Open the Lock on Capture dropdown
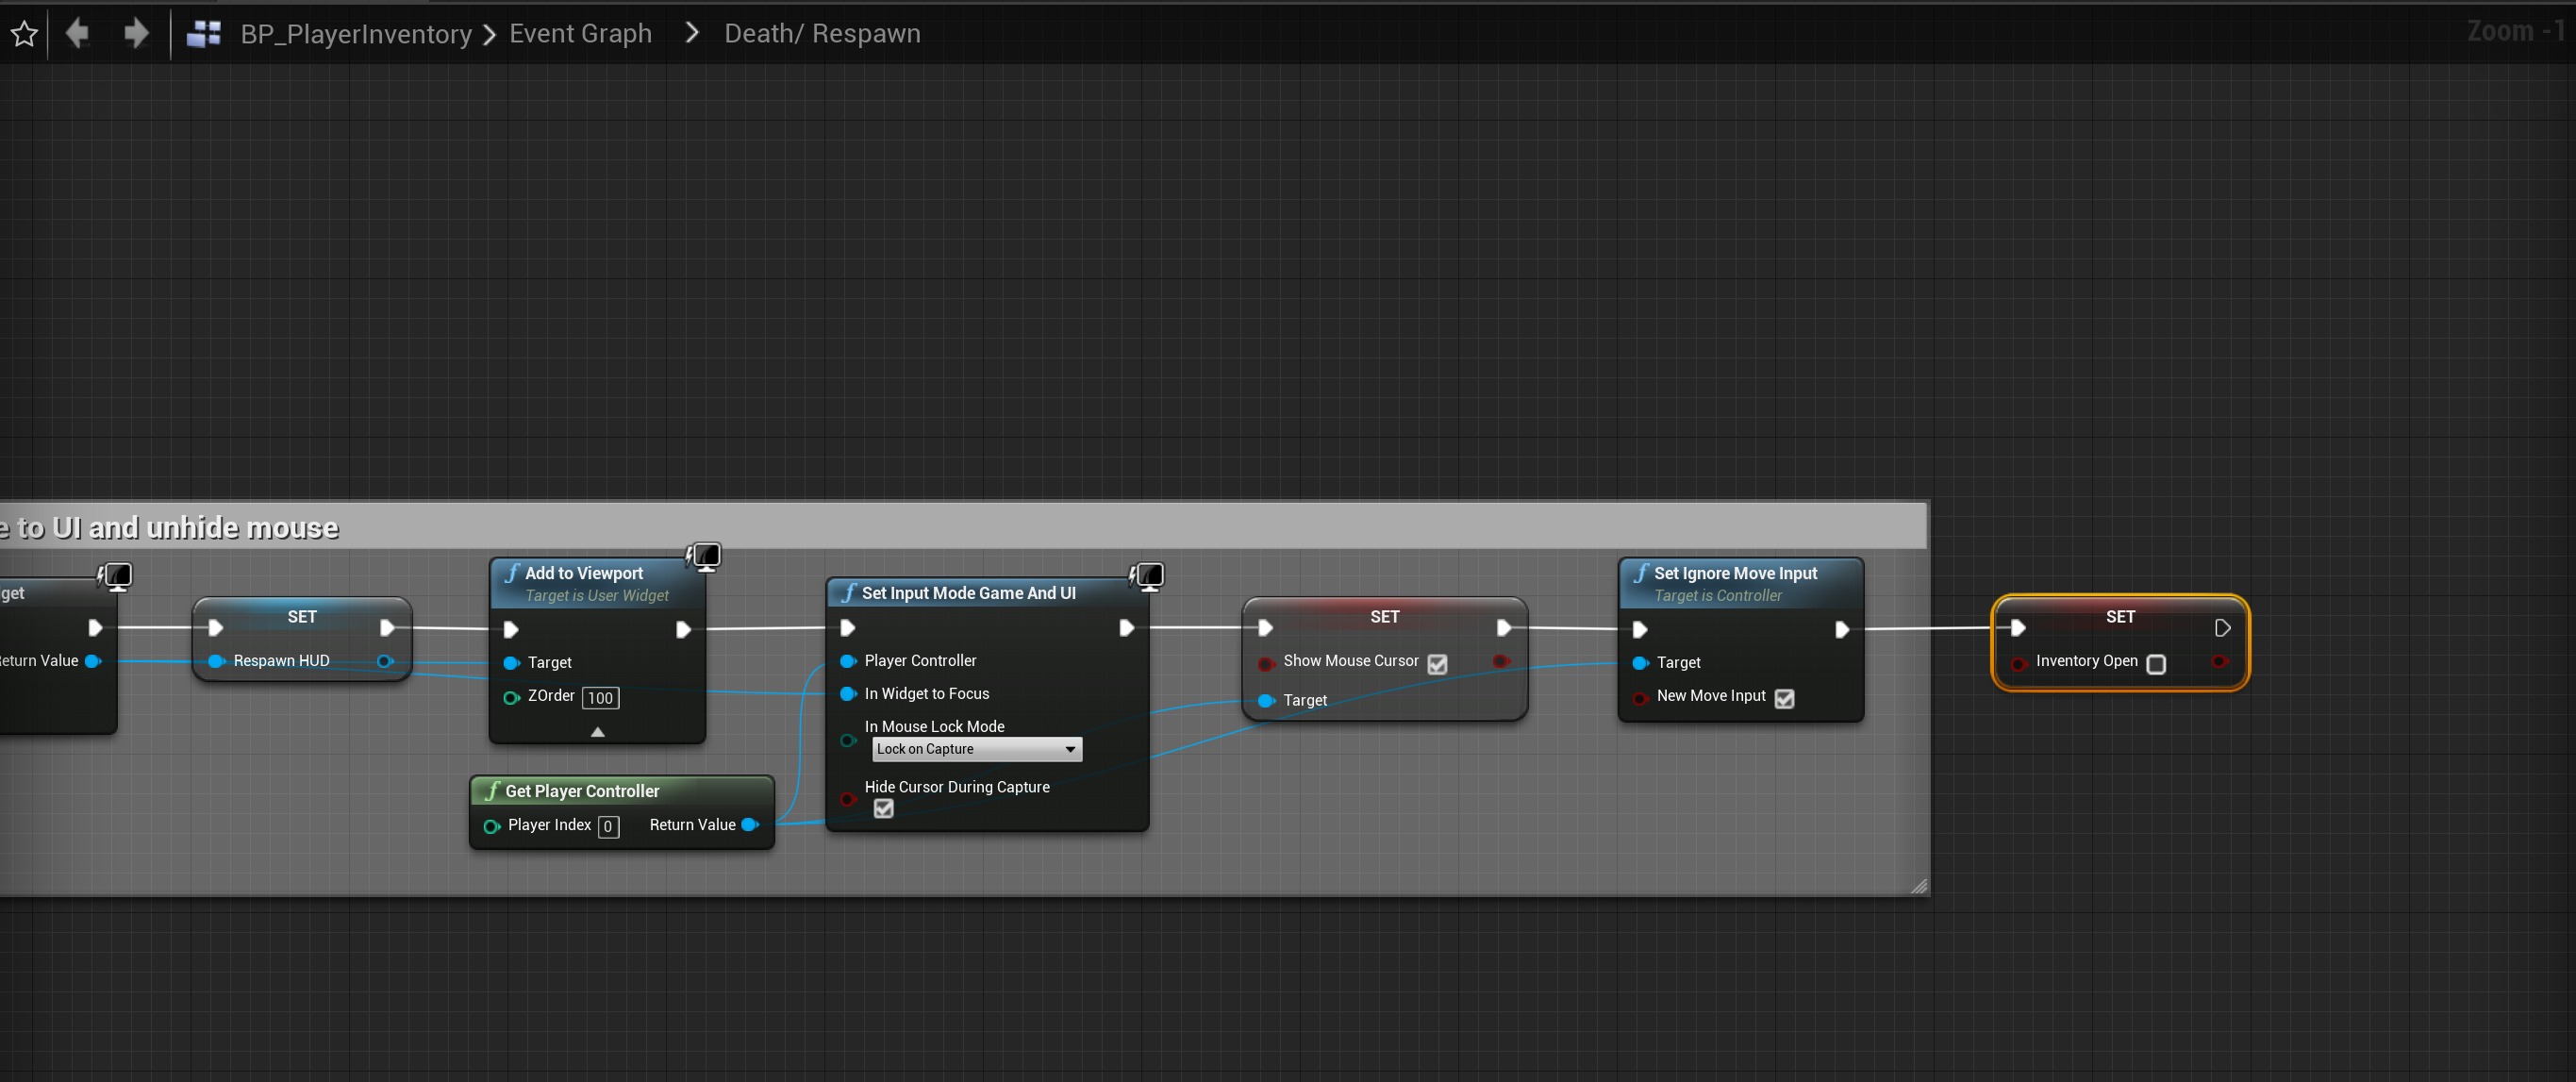Screen dimensions: 2576x1082 977,749
